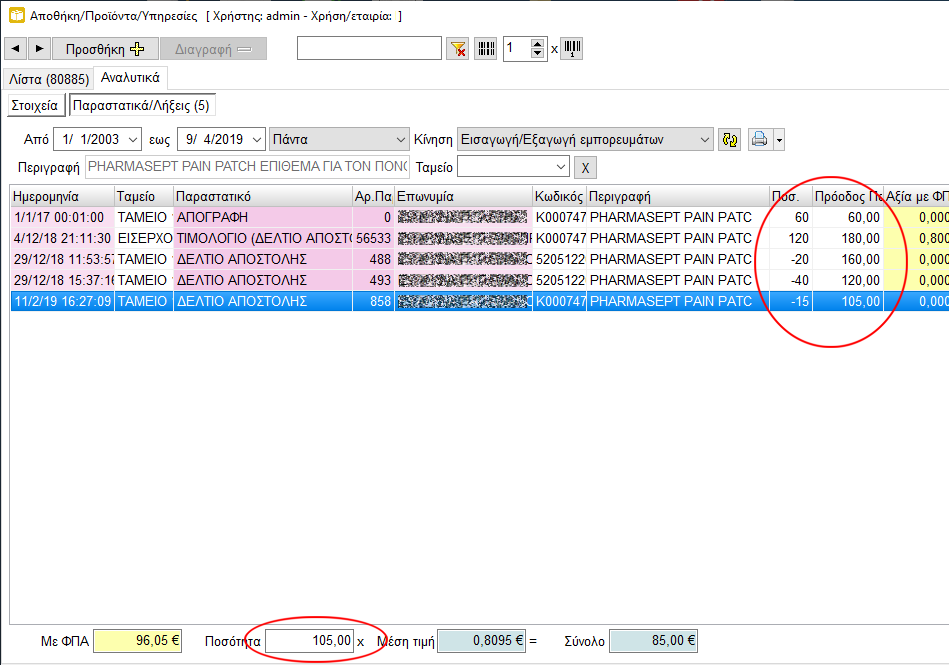Click date cell 4/12/18 21:11:30
Image resolution: width=949 pixels, height=665 pixels.
pos(62,238)
